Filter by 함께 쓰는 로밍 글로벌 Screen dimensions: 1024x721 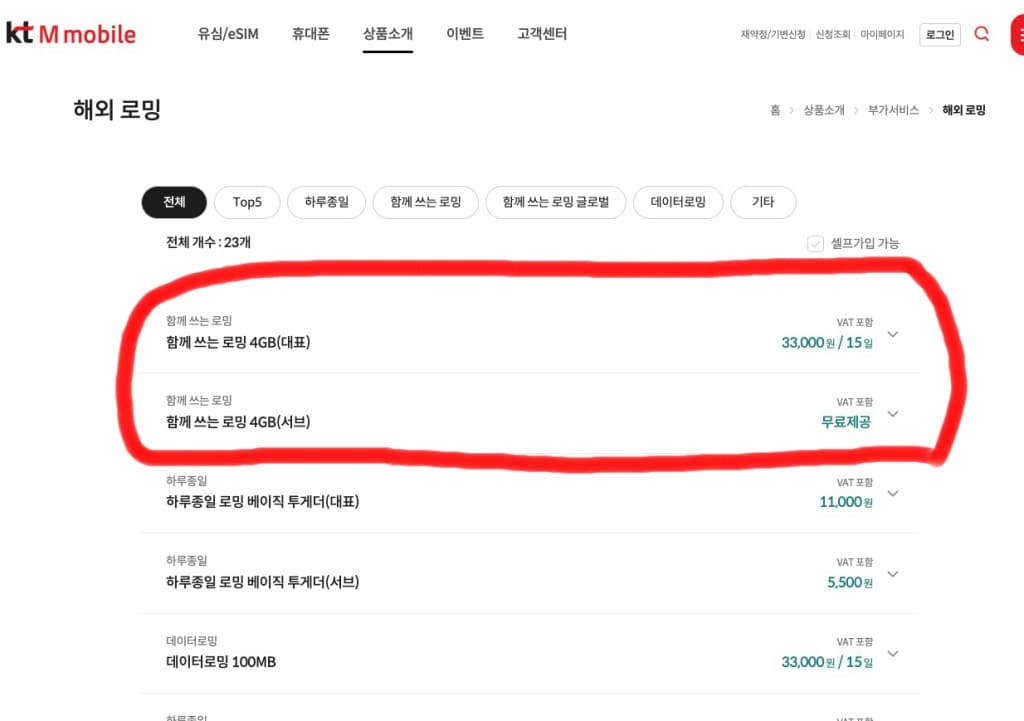(556, 202)
